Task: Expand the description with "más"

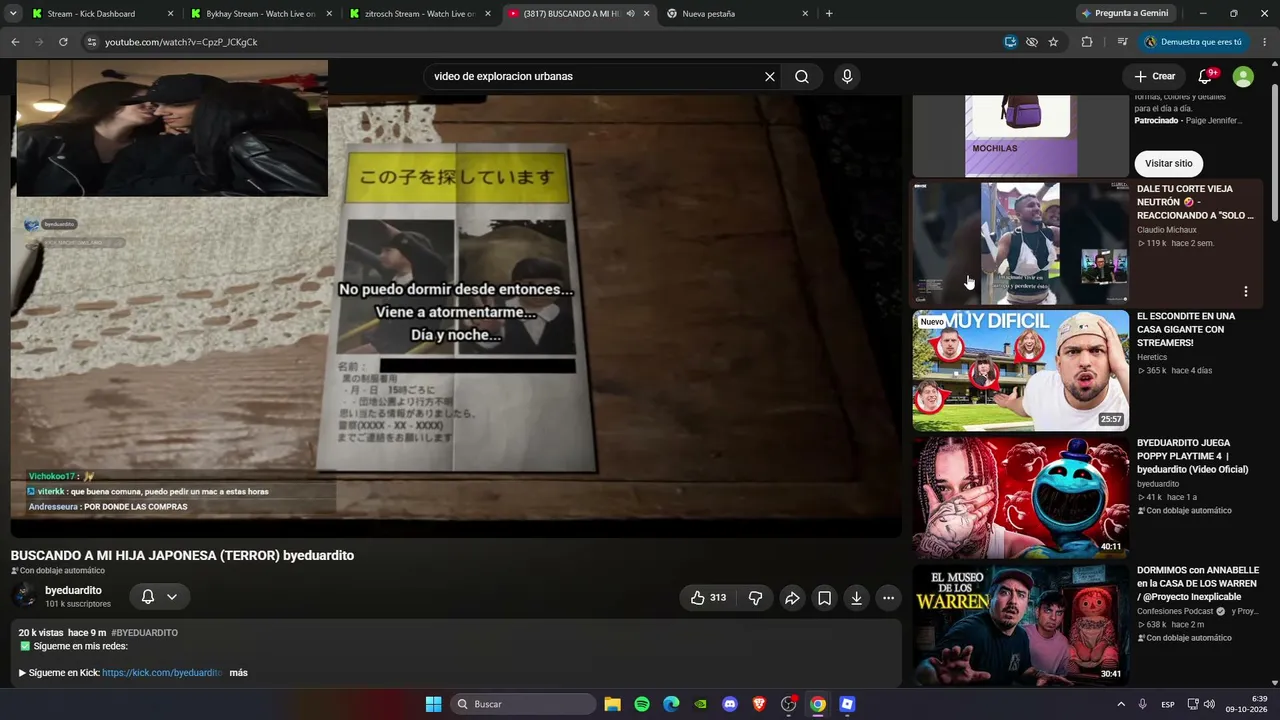Action: [238, 673]
